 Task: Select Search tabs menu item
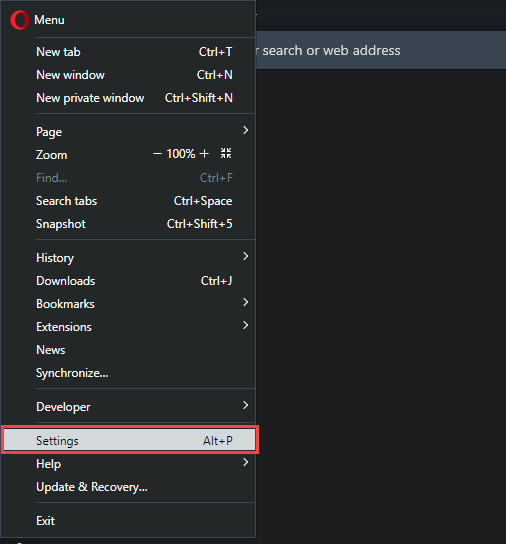point(129,201)
